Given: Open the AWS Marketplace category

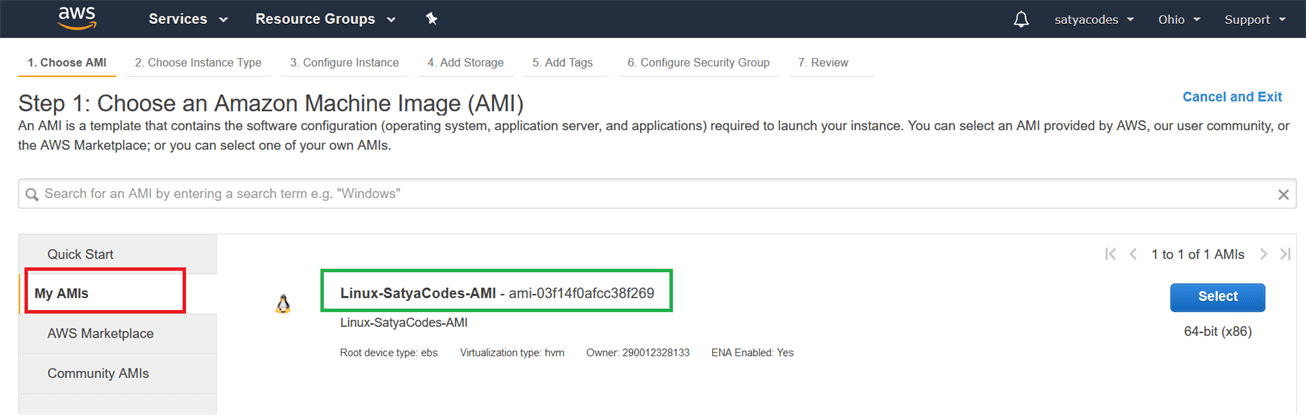Looking at the screenshot, I should (100, 333).
